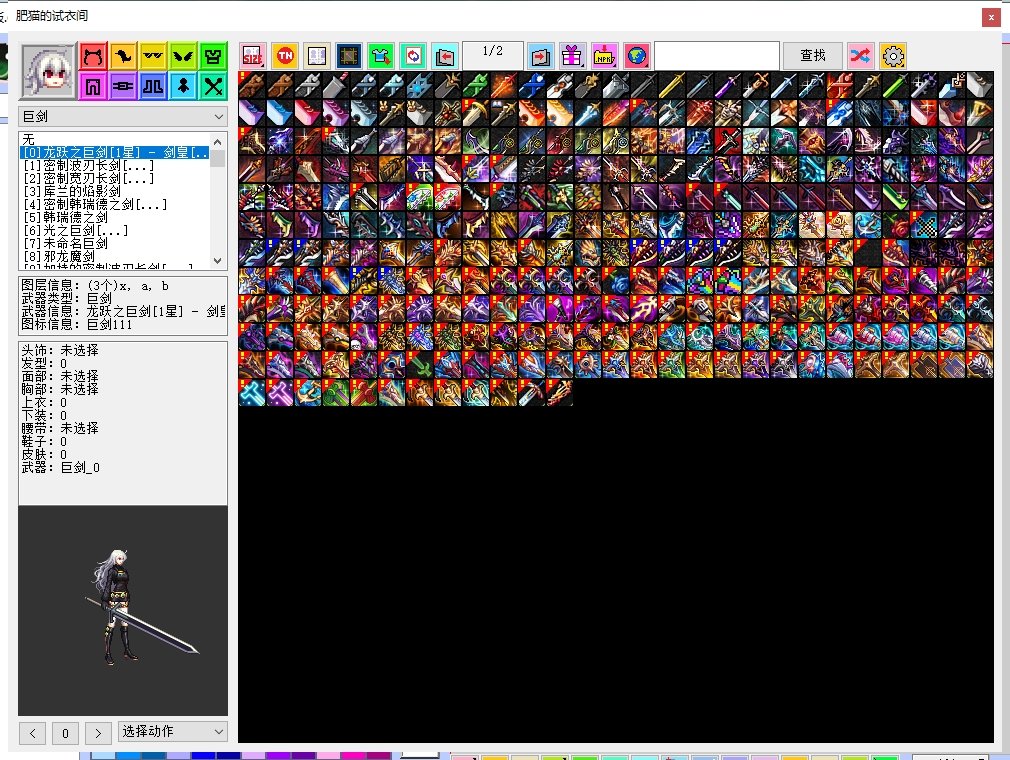
Task: Select the pants category icon
Action: (x=93, y=86)
